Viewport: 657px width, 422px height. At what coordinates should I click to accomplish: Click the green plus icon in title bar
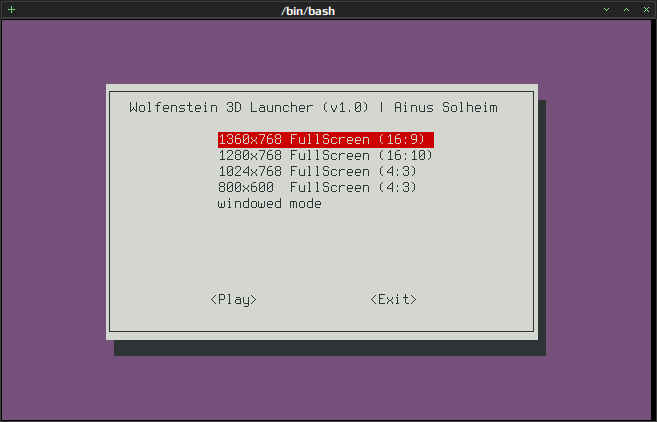click(12, 10)
